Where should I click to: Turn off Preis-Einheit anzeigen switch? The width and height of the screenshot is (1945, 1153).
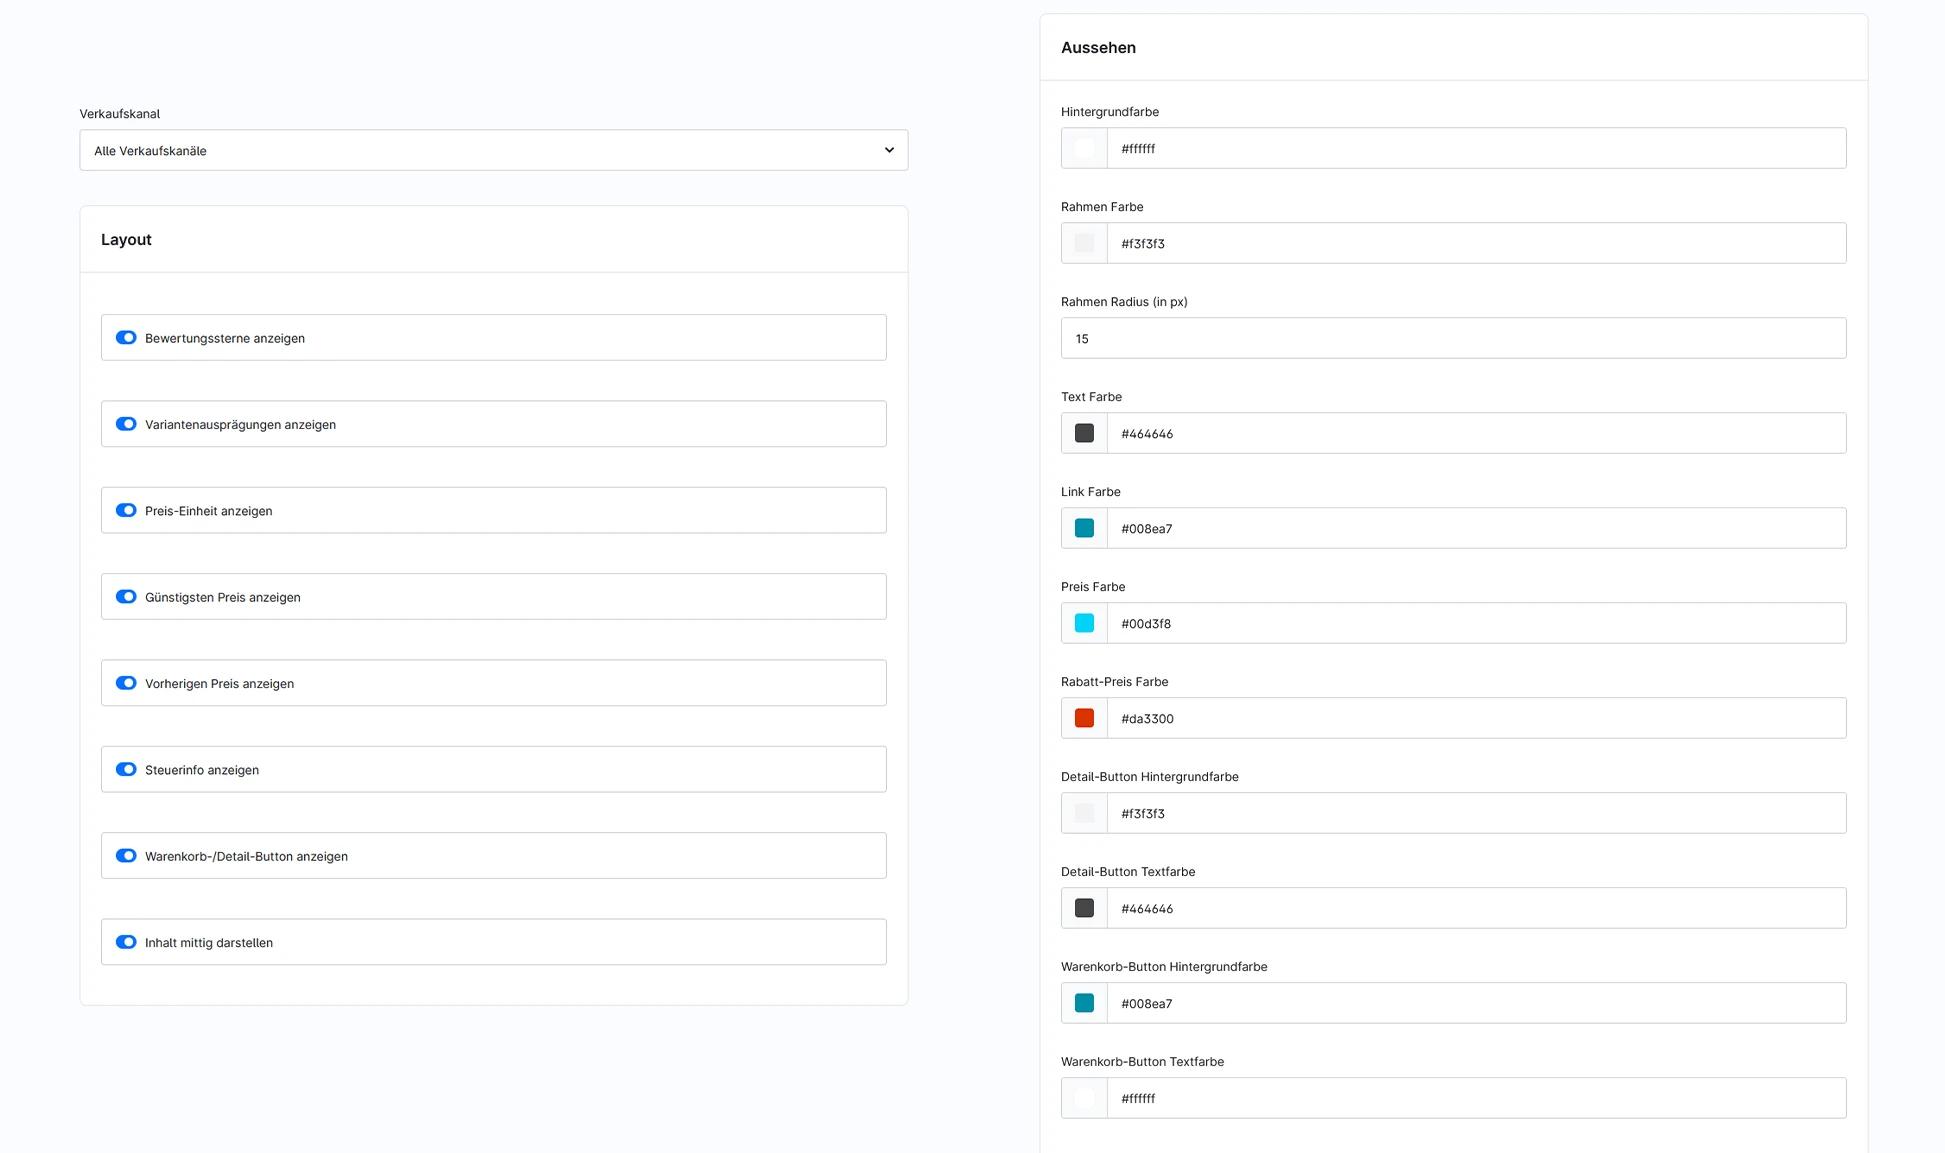[126, 511]
